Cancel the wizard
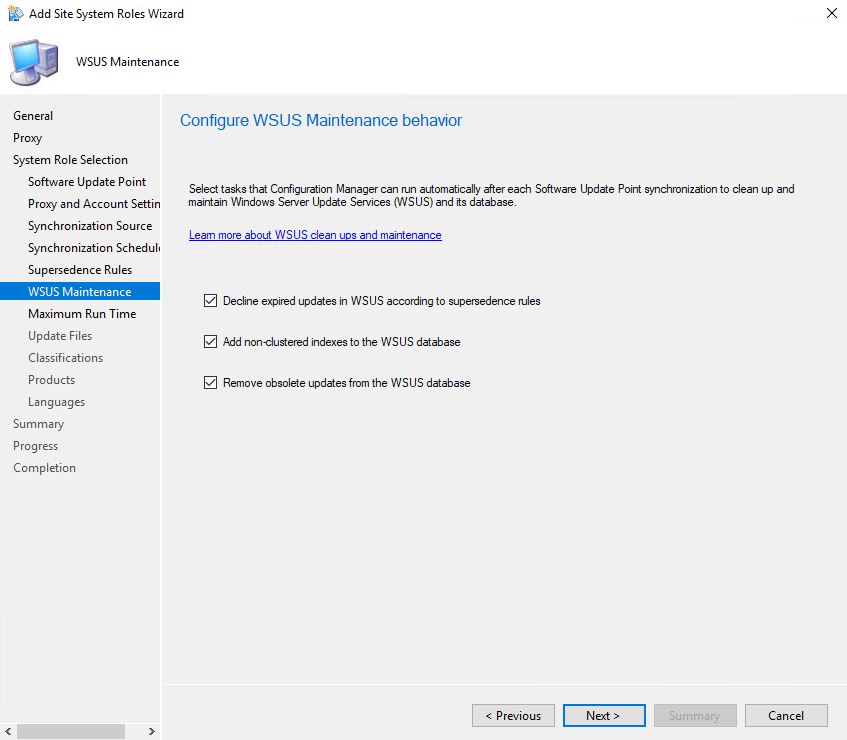The width and height of the screenshot is (847, 740). coord(786,715)
